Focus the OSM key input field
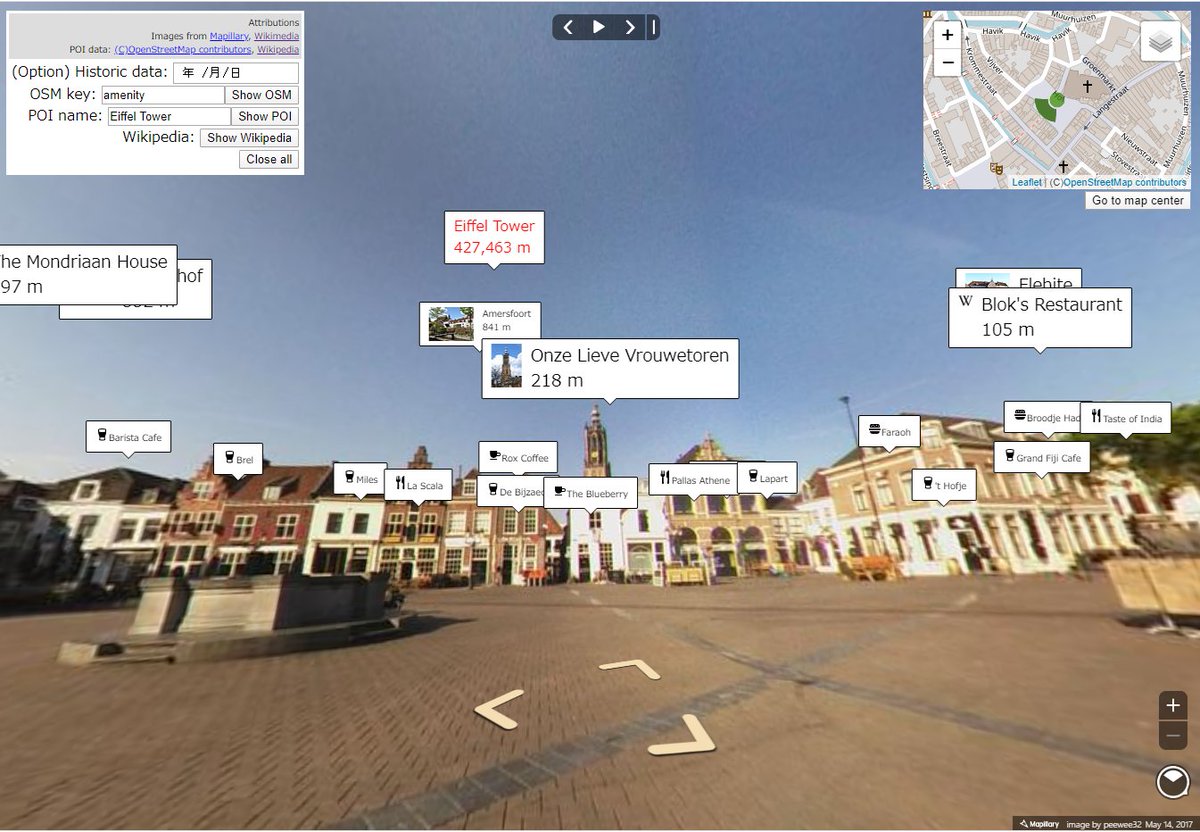This screenshot has height=832, width=1200. (x=163, y=95)
